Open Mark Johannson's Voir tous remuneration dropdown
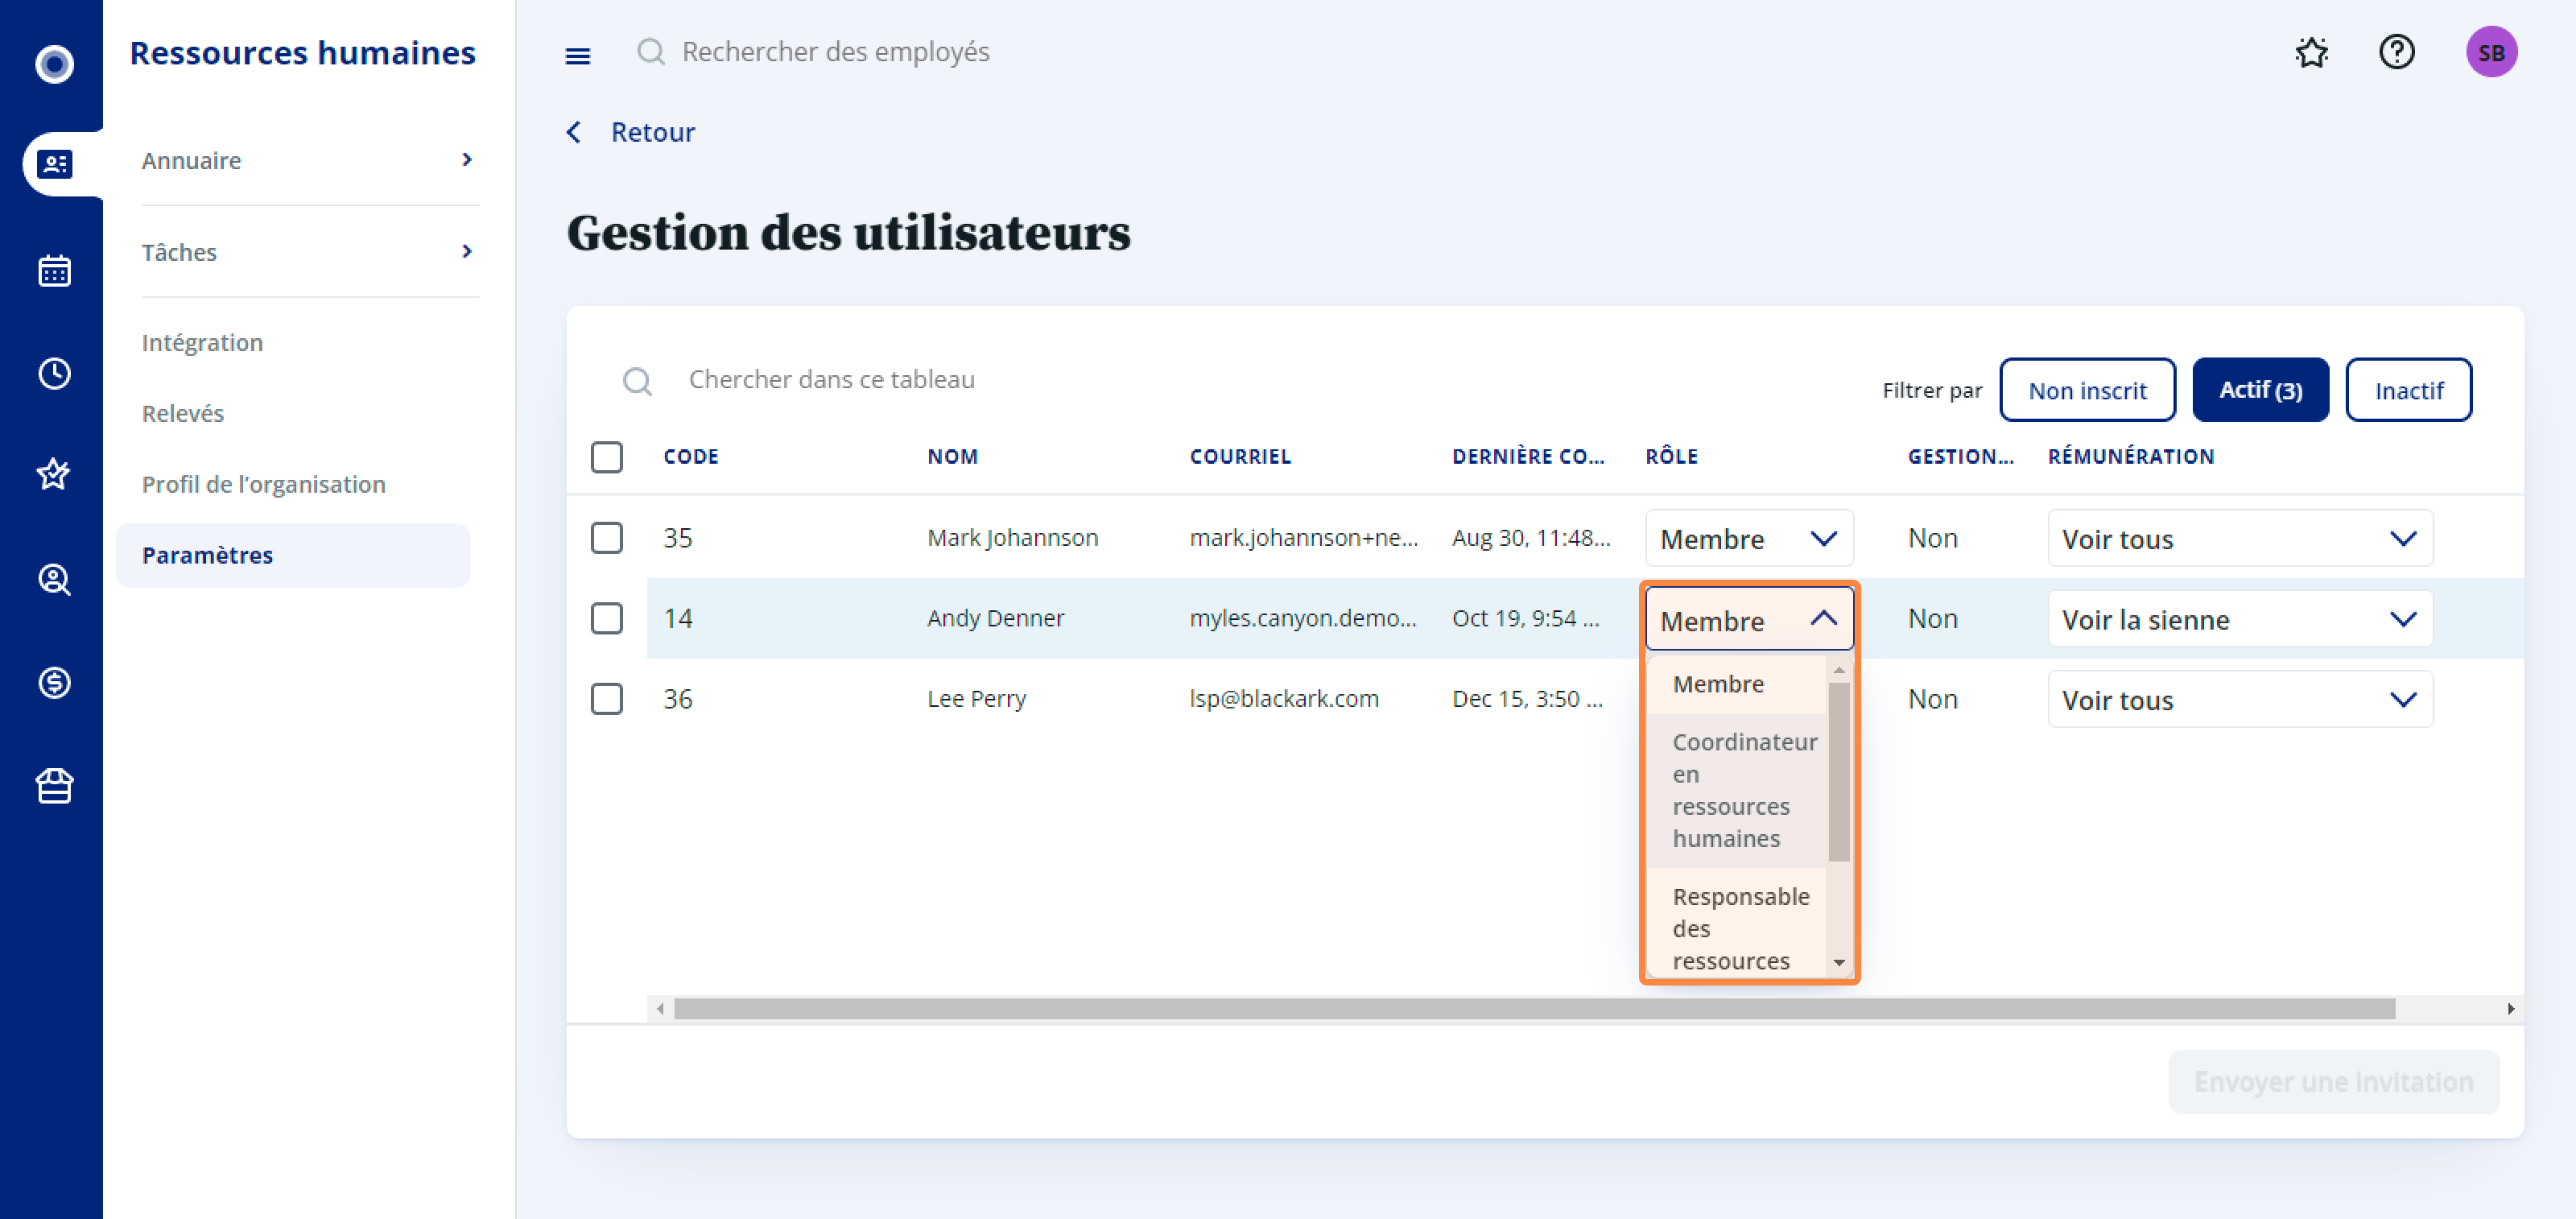Viewport: 2576px width, 1219px height. point(2240,538)
